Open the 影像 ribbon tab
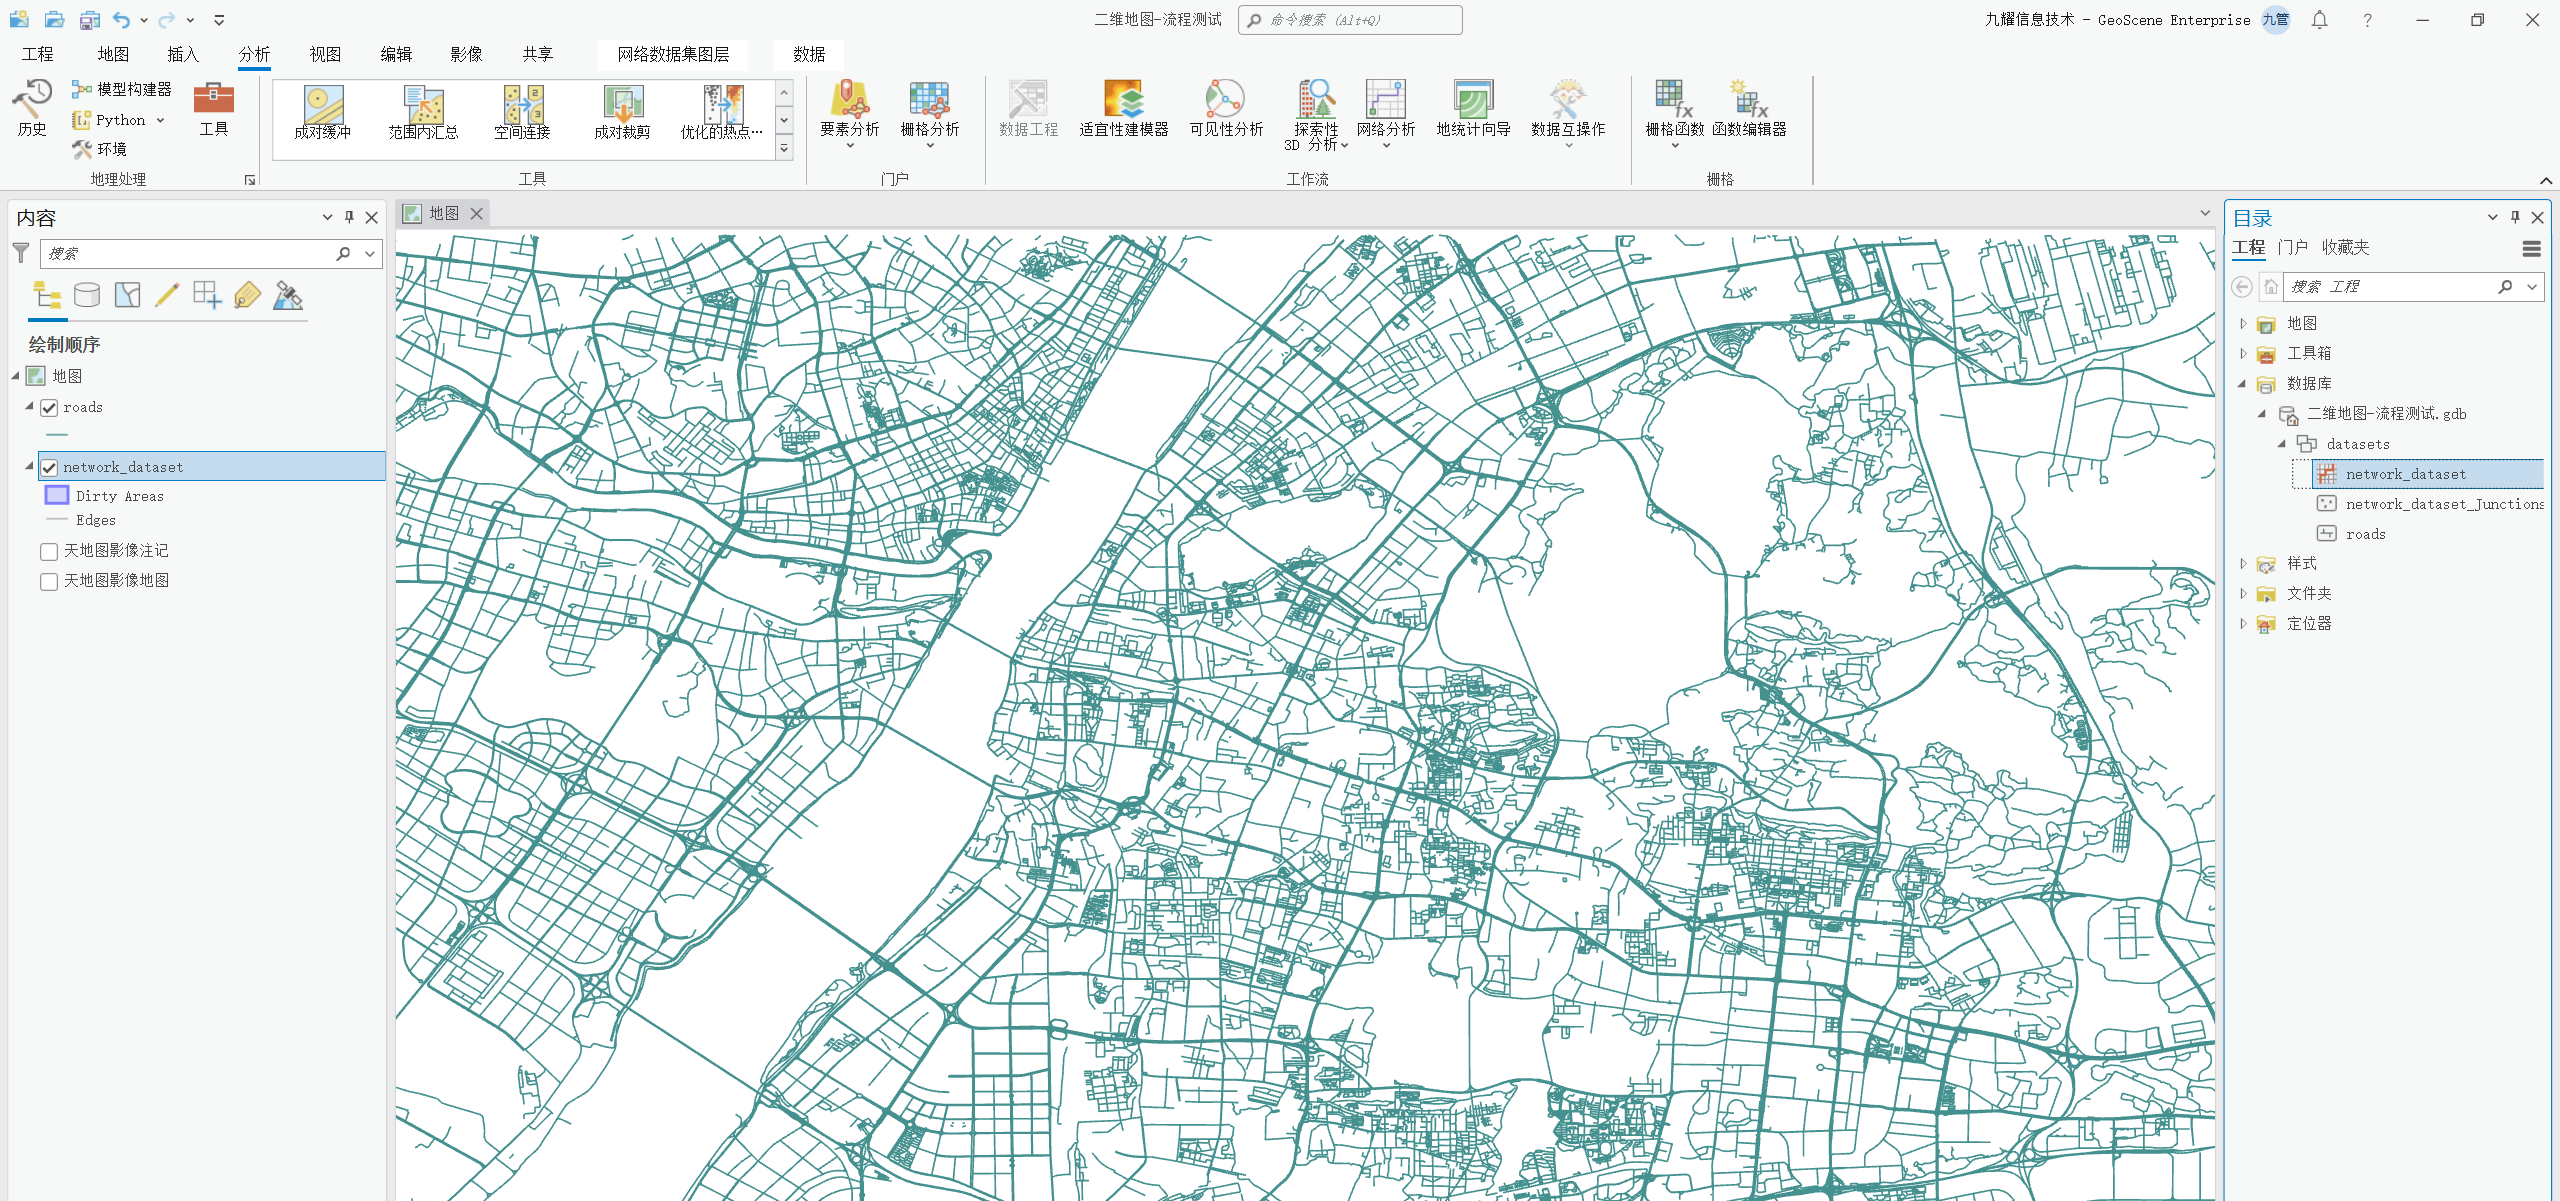The height and width of the screenshot is (1201, 2560). (466, 54)
